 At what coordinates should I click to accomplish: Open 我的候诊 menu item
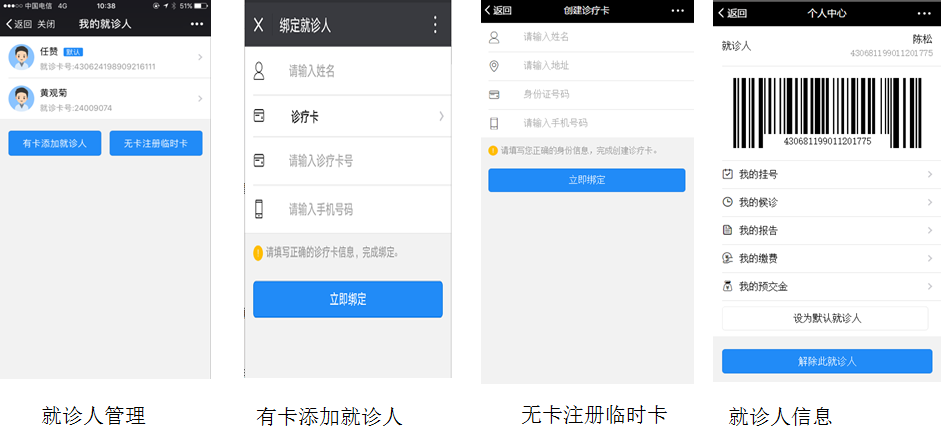click(827, 203)
